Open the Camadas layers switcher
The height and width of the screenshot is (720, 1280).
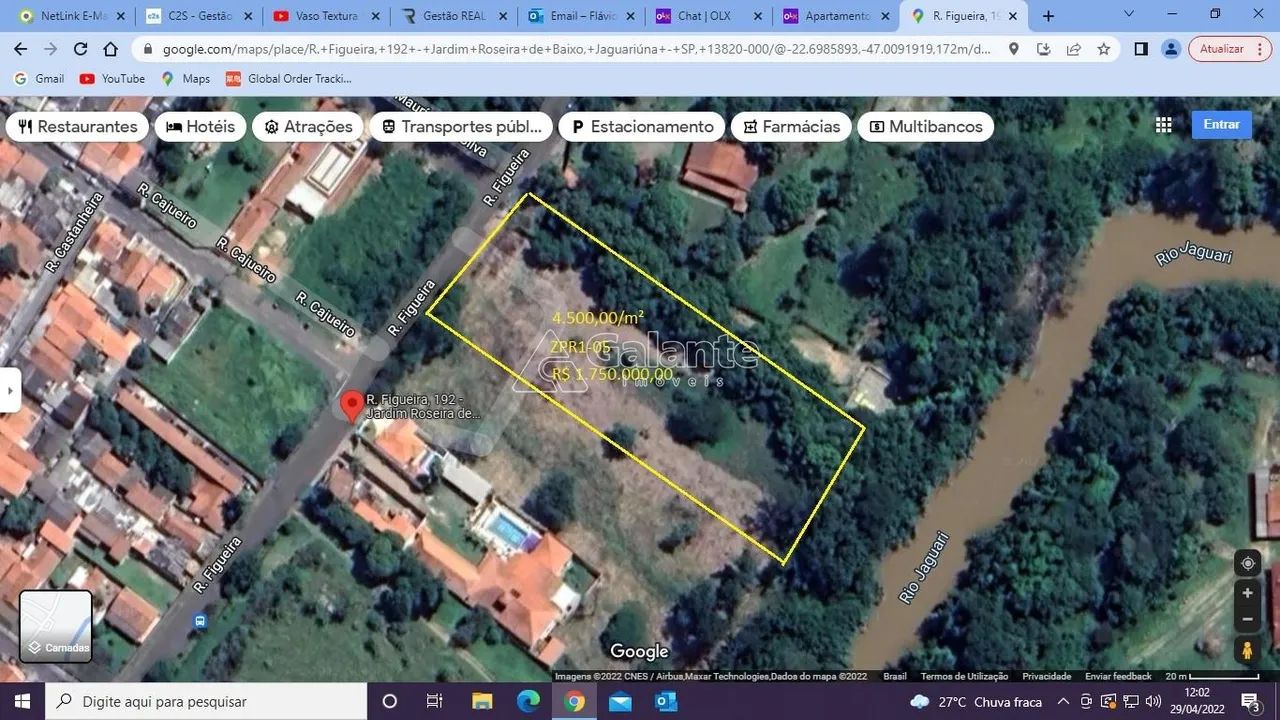point(56,627)
